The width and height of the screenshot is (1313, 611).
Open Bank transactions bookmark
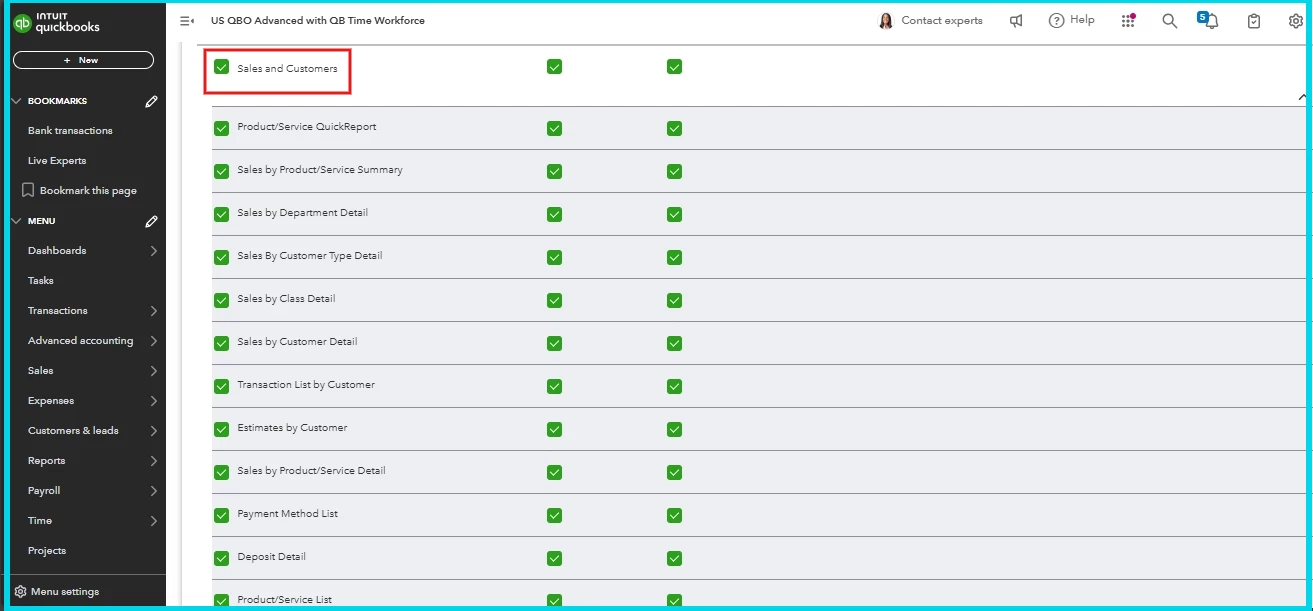click(x=70, y=131)
